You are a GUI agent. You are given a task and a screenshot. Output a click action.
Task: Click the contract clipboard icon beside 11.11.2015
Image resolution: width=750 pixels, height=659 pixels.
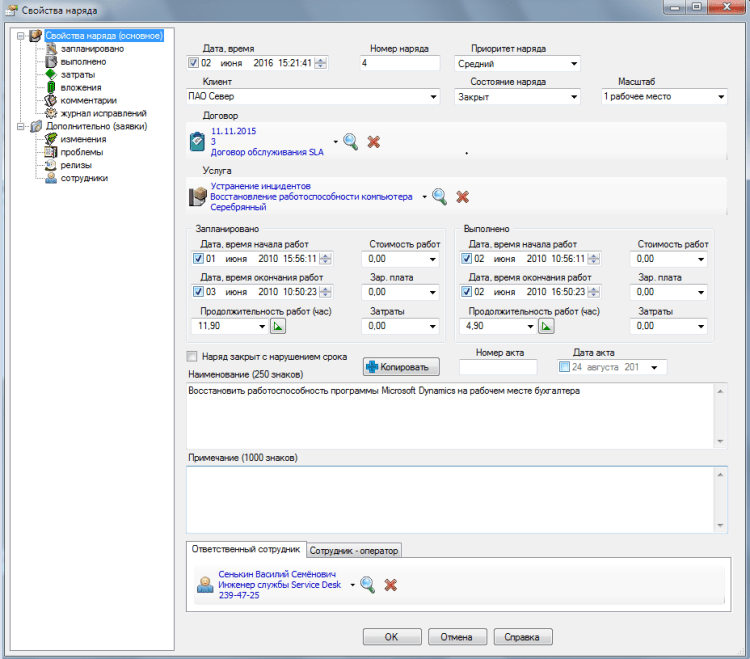tap(197, 142)
